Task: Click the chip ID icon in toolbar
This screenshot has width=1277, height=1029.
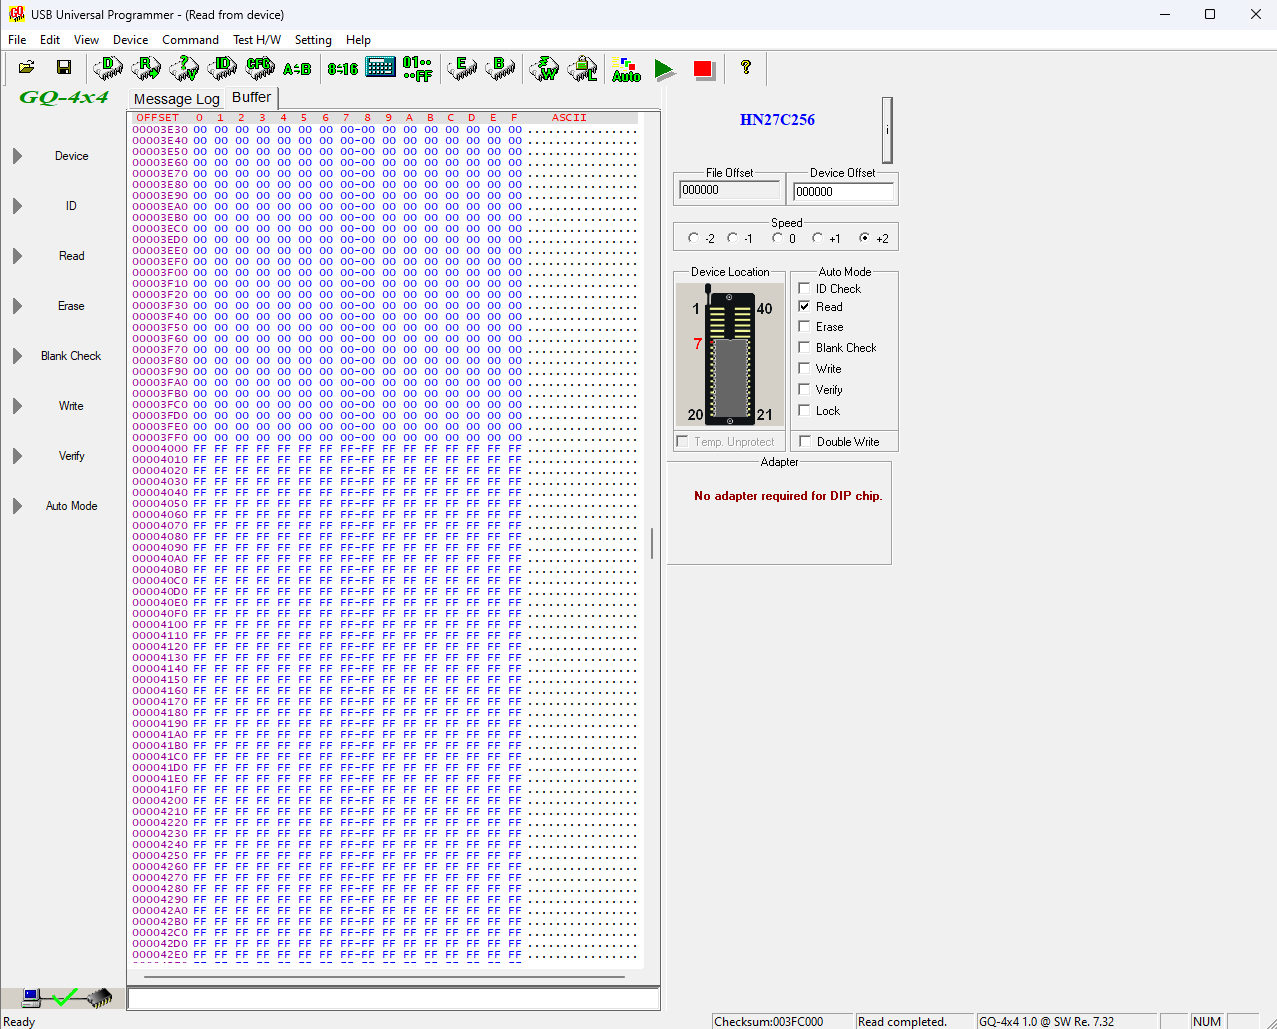Action: pyautogui.click(x=222, y=68)
